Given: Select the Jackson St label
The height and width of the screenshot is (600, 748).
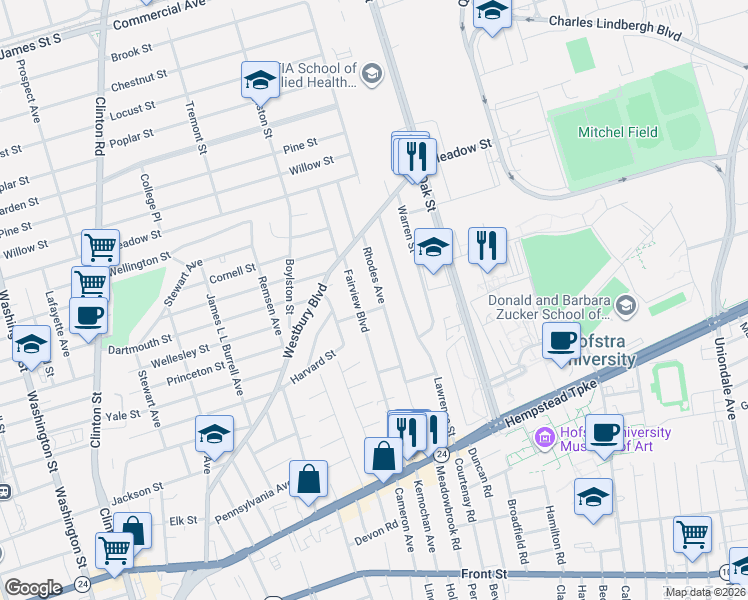Looking at the screenshot, I should coord(137,494).
